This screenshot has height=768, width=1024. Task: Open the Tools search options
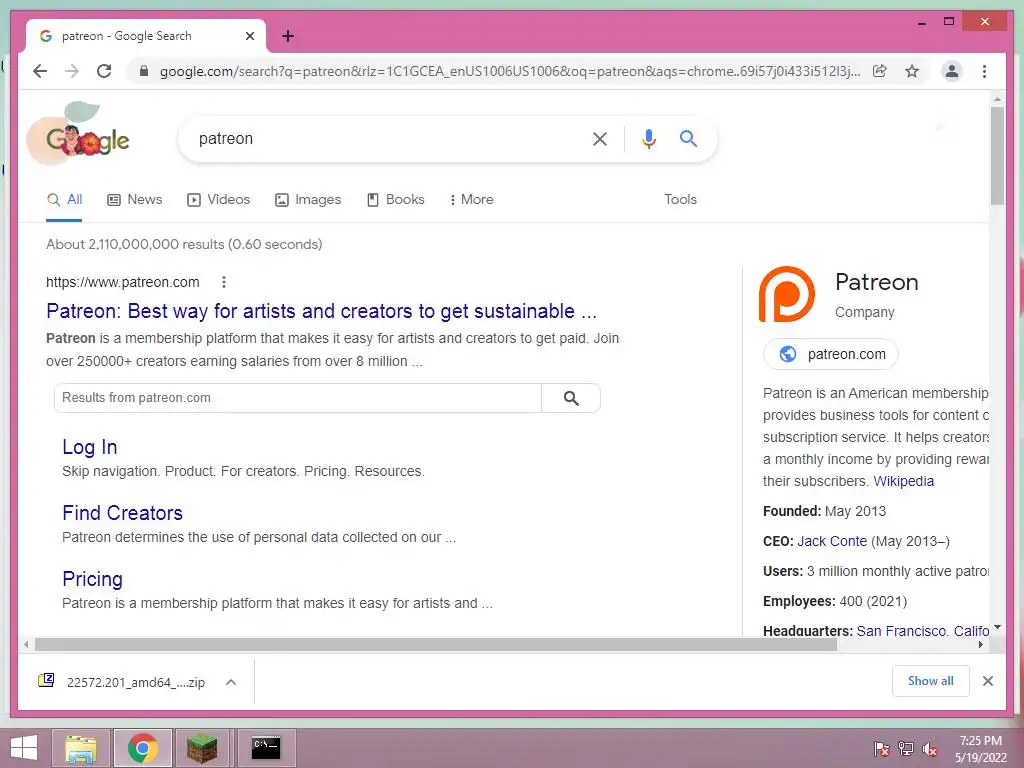coord(680,200)
